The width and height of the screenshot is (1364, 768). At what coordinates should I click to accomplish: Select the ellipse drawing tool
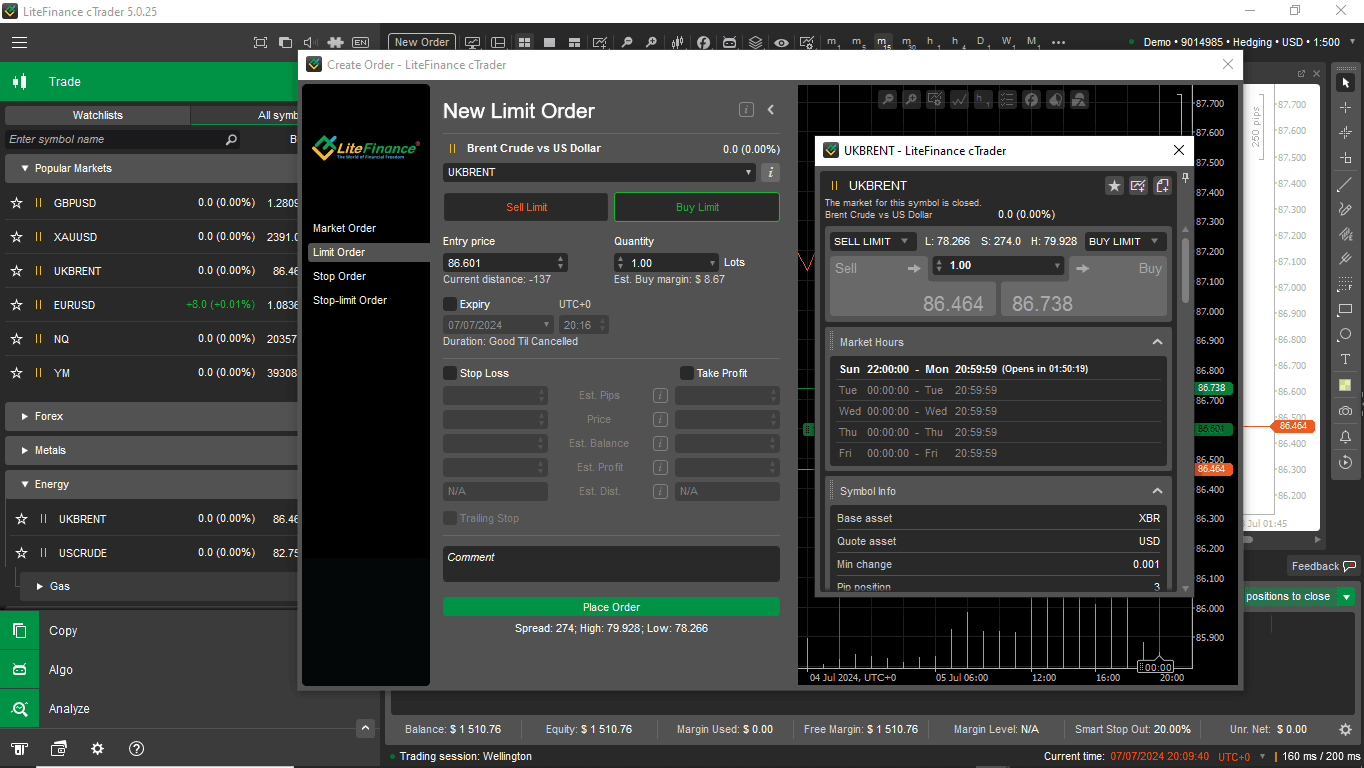(x=1345, y=334)
